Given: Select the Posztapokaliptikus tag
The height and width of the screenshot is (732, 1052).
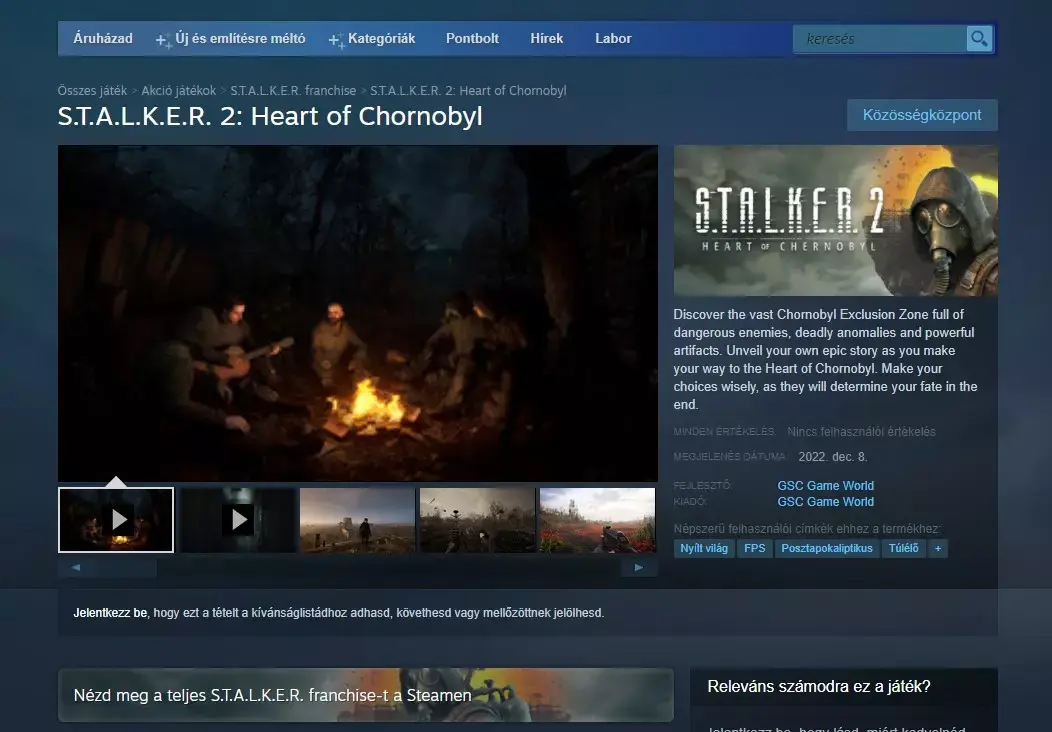Looking at the screenshot, I should click(827, 548).
